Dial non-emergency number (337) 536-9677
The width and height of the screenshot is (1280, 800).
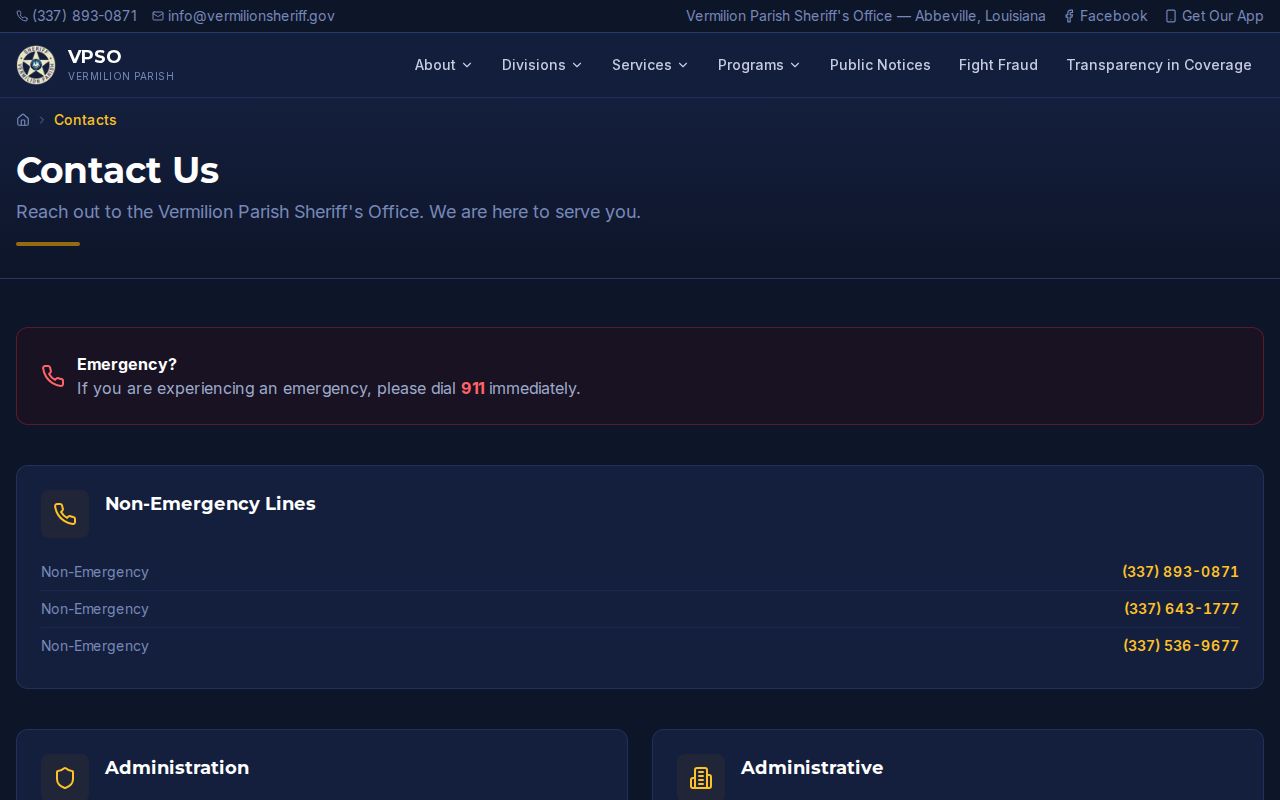[1181, 646]
